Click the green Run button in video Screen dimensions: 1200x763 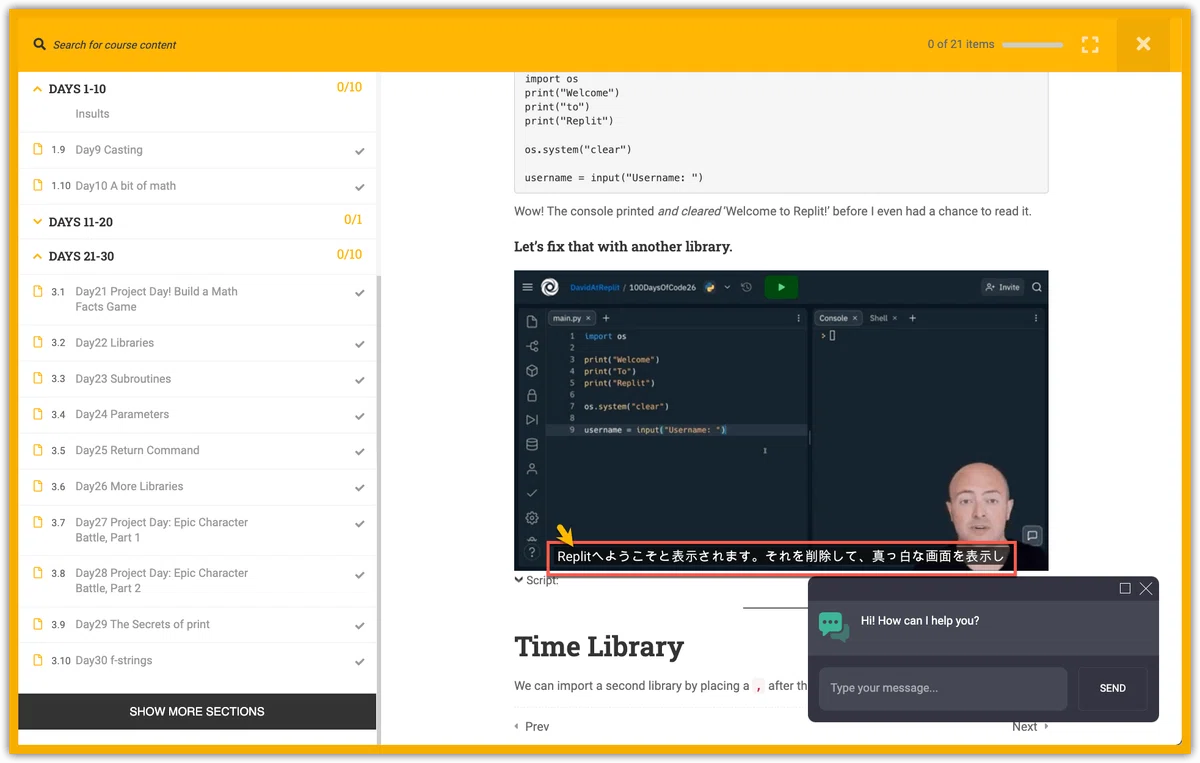781,287
